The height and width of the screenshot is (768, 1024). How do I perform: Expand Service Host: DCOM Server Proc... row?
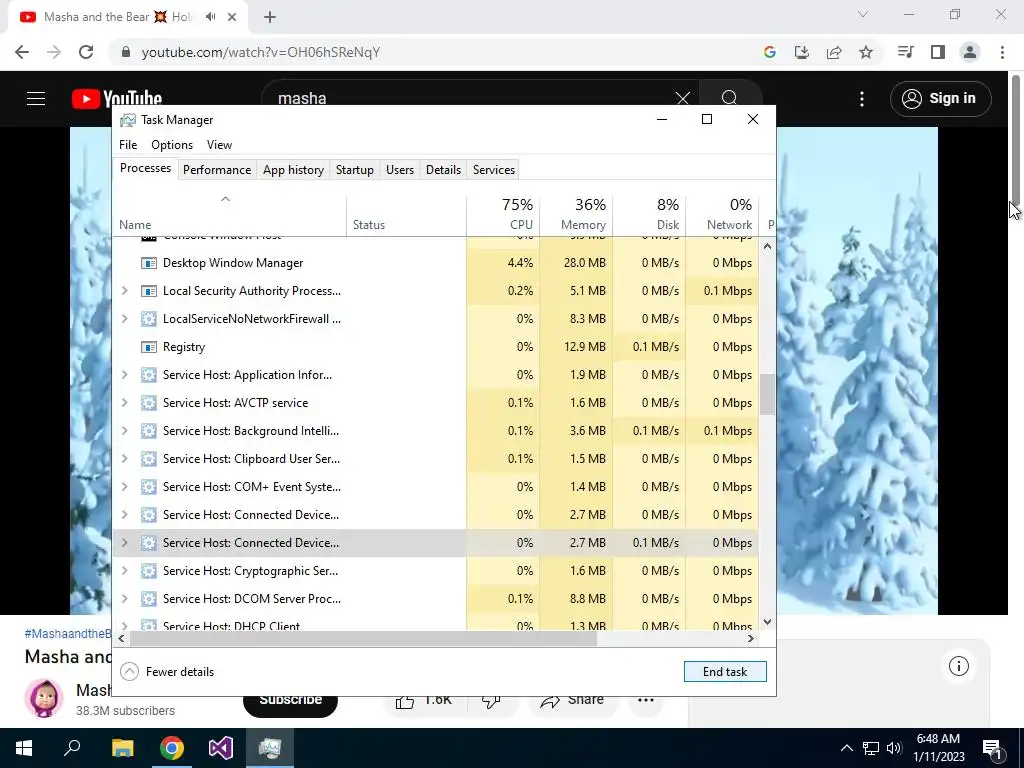pos(125,599)
